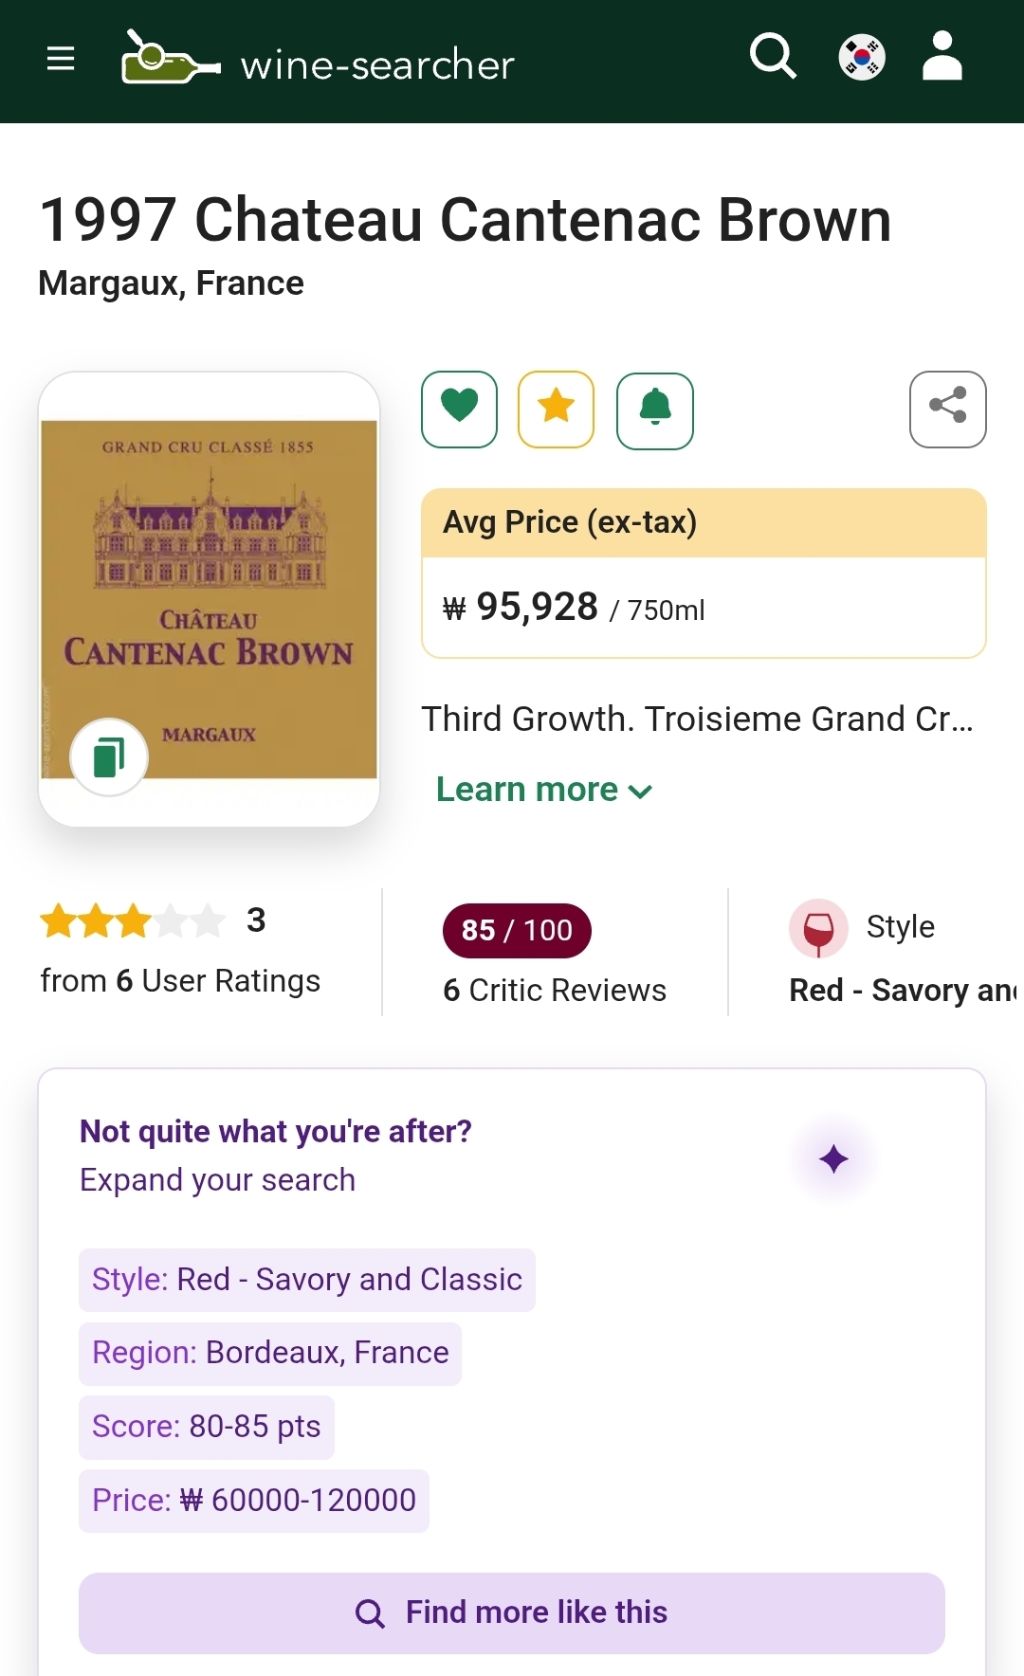This screenshot has height=1676, width=1024.
Task: Toggle the bell price alert button
Action: pyautogui.click(x=655, y=410)
